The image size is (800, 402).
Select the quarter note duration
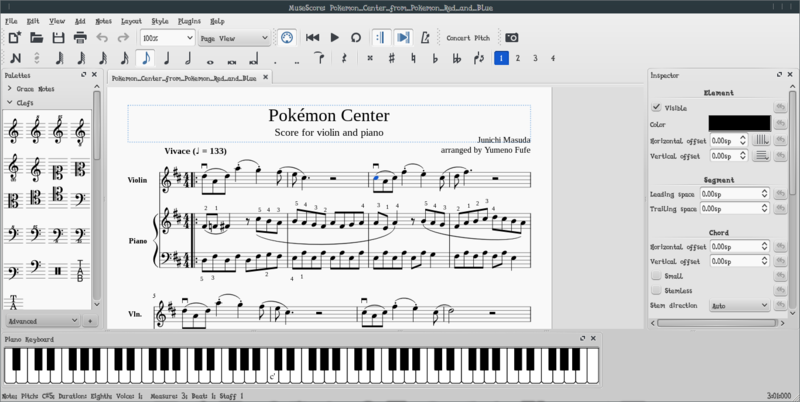pos(166,58)
